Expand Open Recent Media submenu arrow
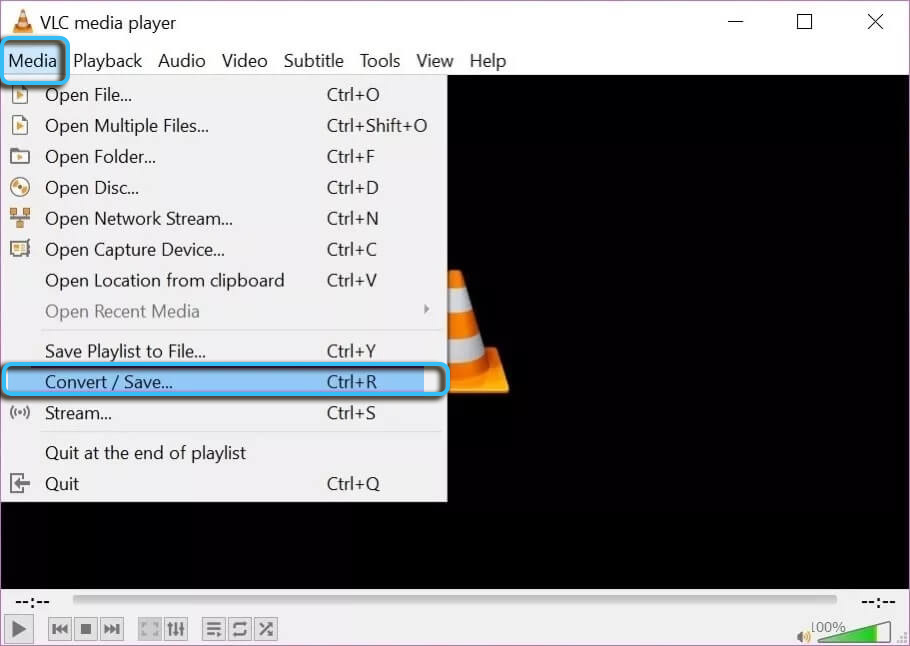Image resolution: width=910 pixels, height=646 pixels. [x=427, y=309]
